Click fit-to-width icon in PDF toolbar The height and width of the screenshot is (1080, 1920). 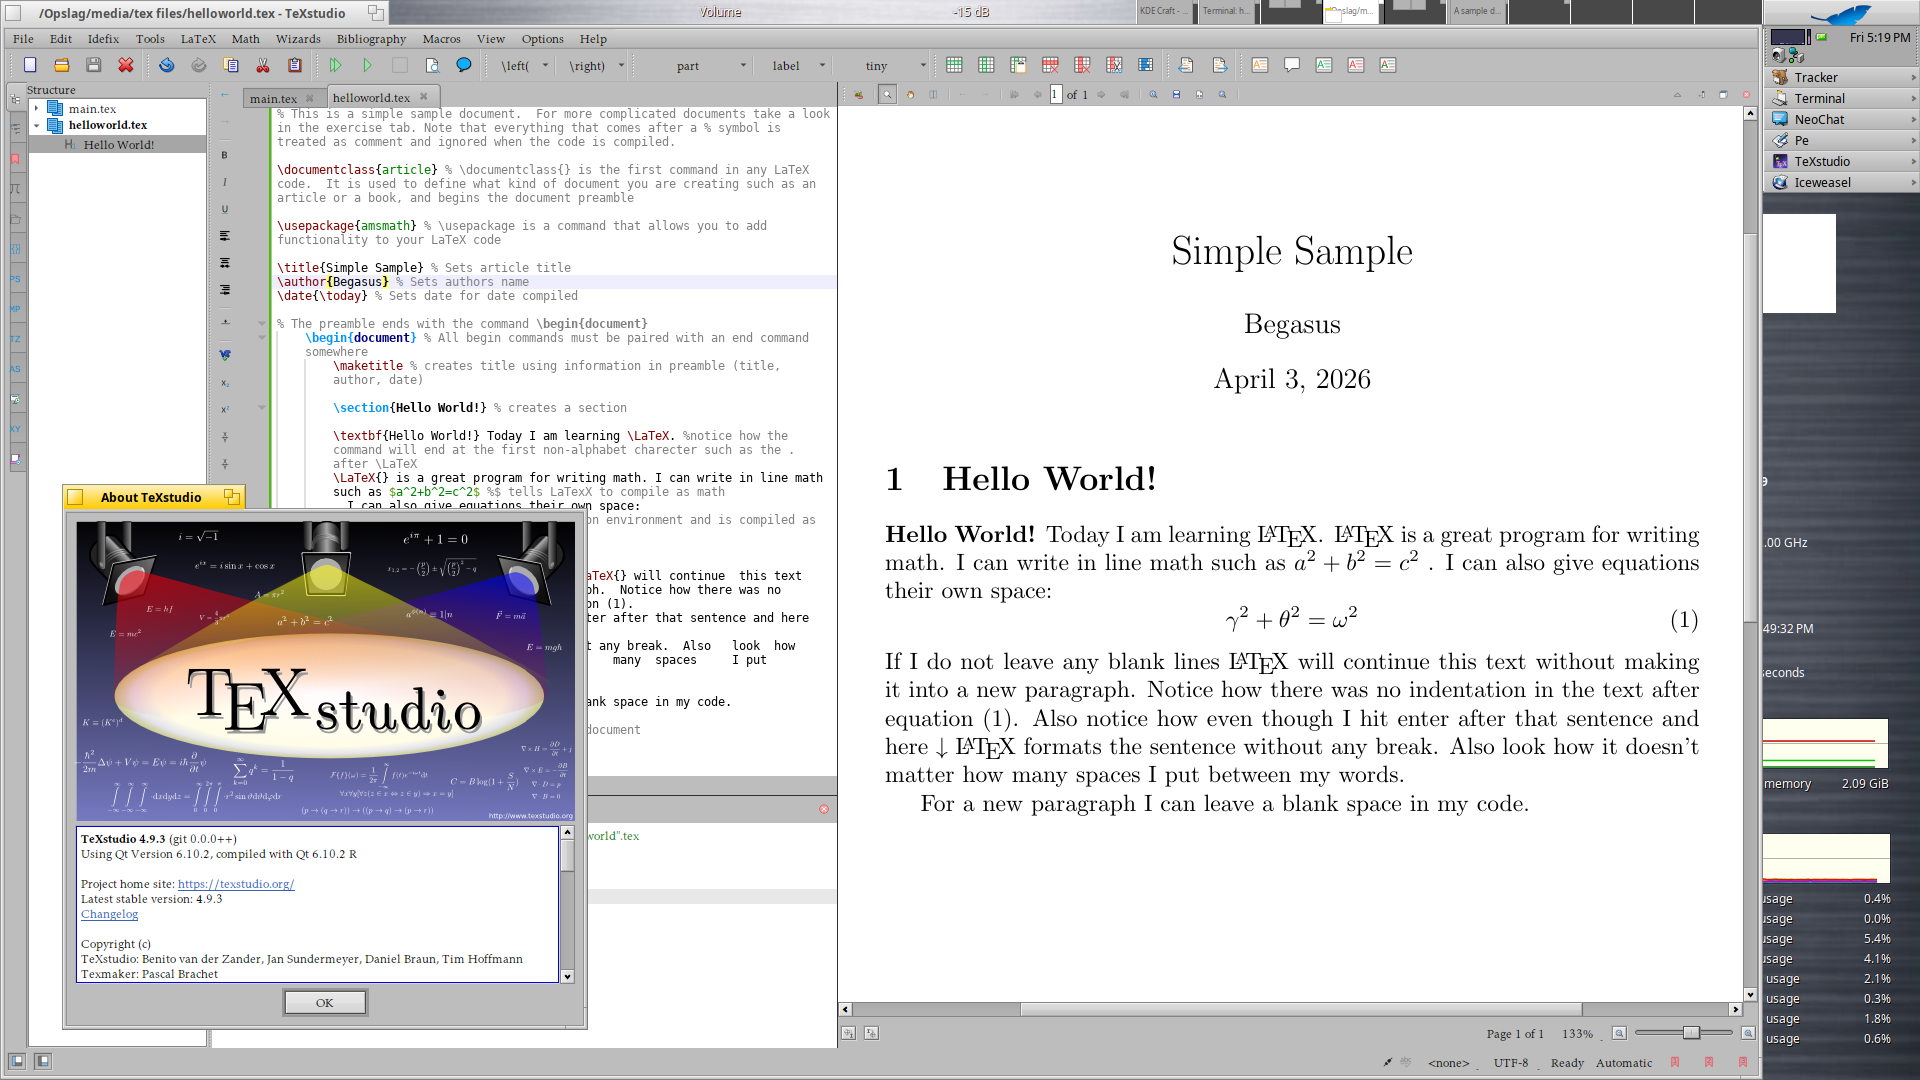[1176, 95]
